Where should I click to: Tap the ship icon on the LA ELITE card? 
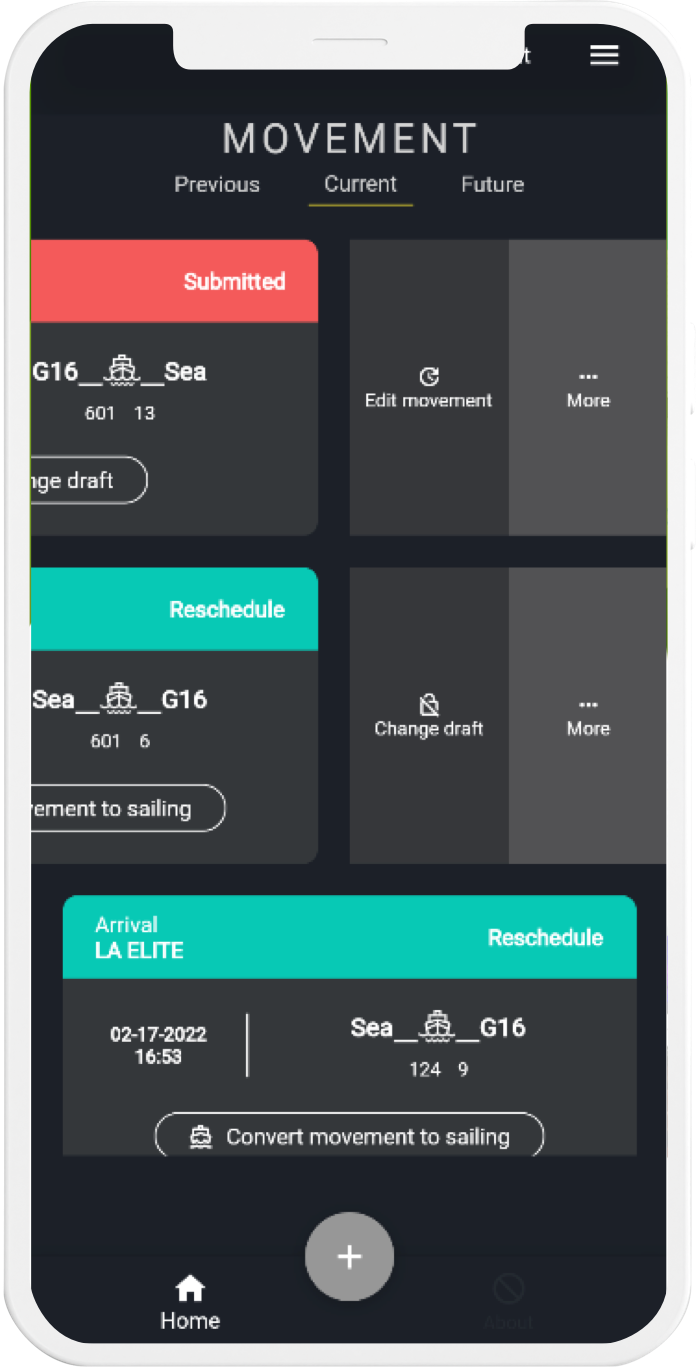437,1027
